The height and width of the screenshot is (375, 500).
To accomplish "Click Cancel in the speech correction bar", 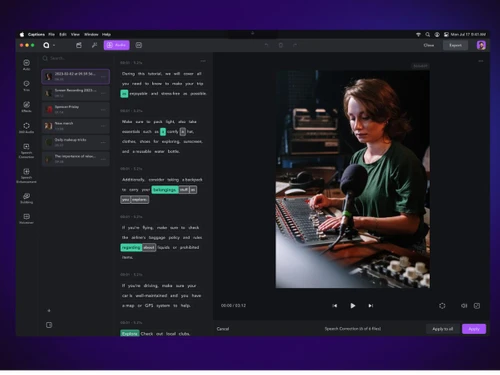I will (223, 329).
